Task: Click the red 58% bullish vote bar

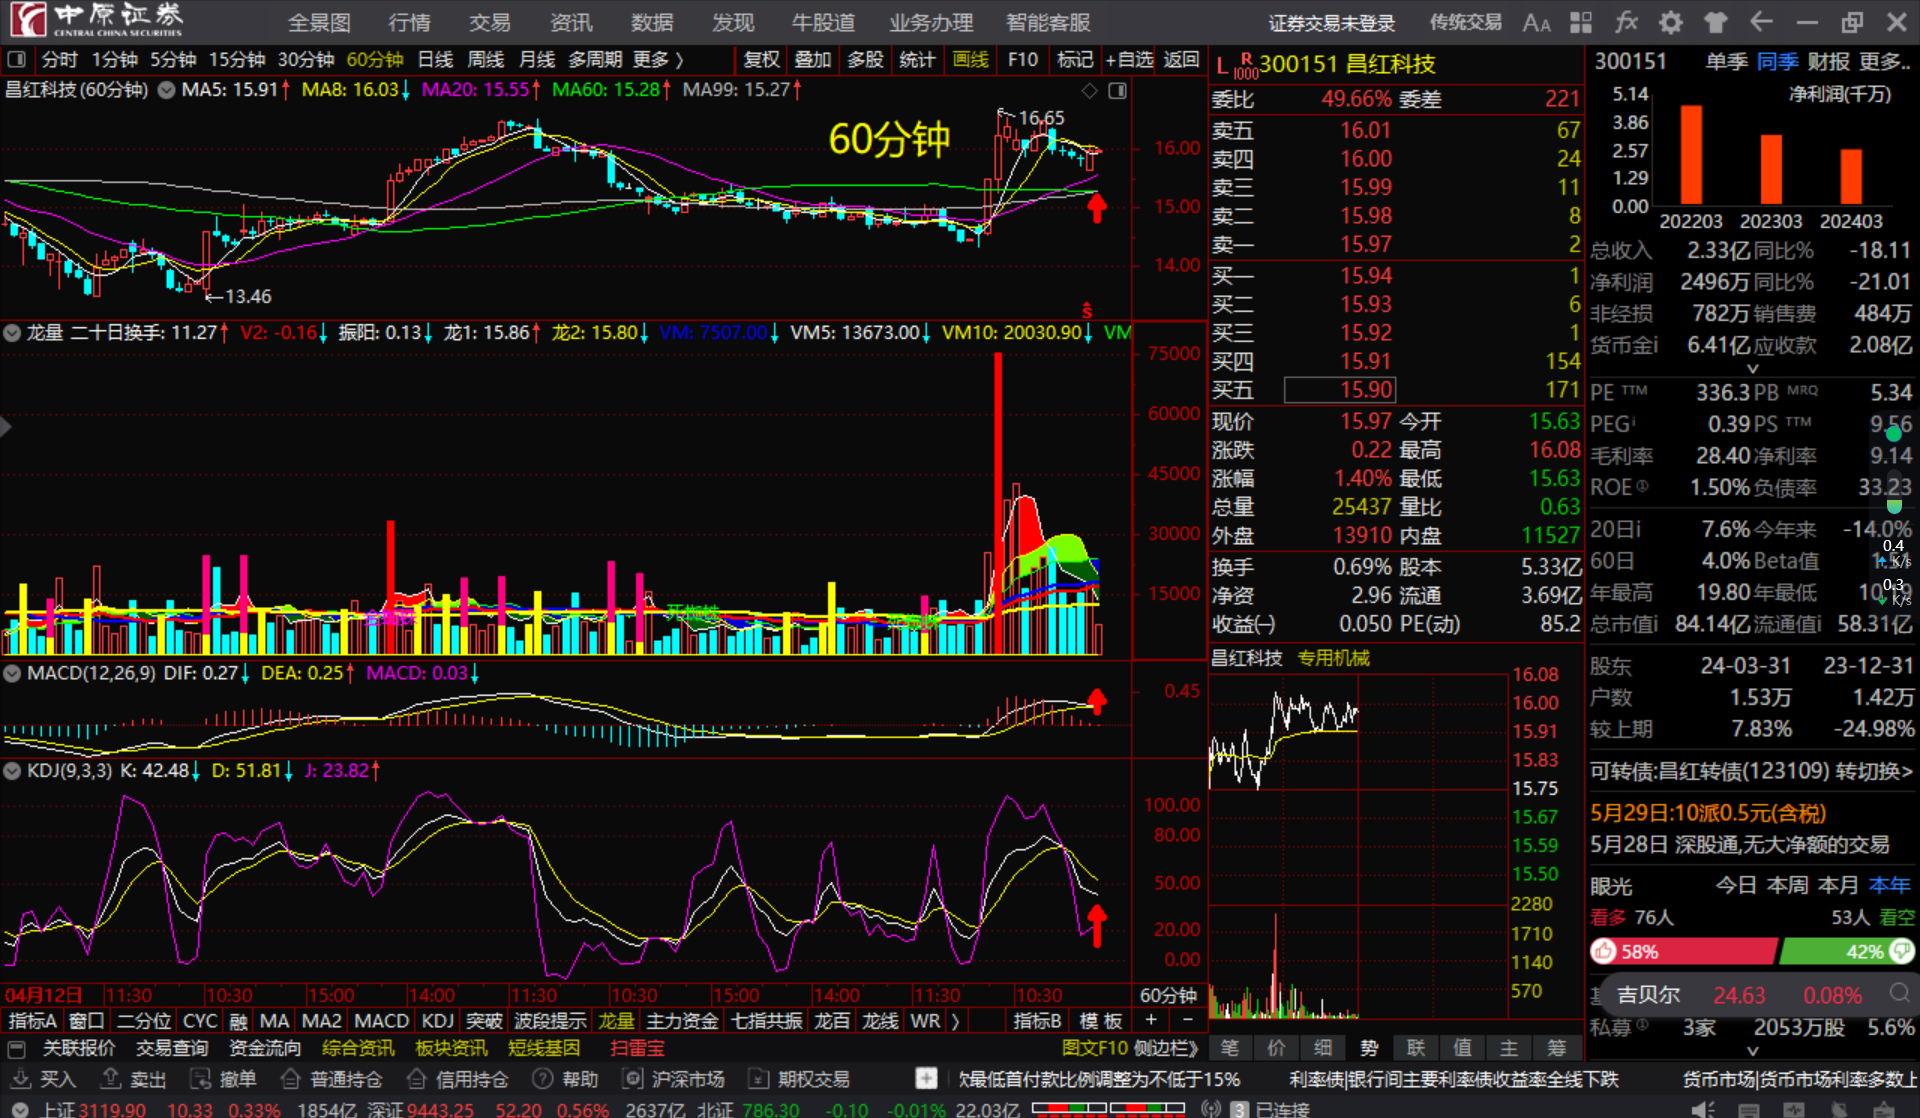Action: click(x=1684, y=951)
